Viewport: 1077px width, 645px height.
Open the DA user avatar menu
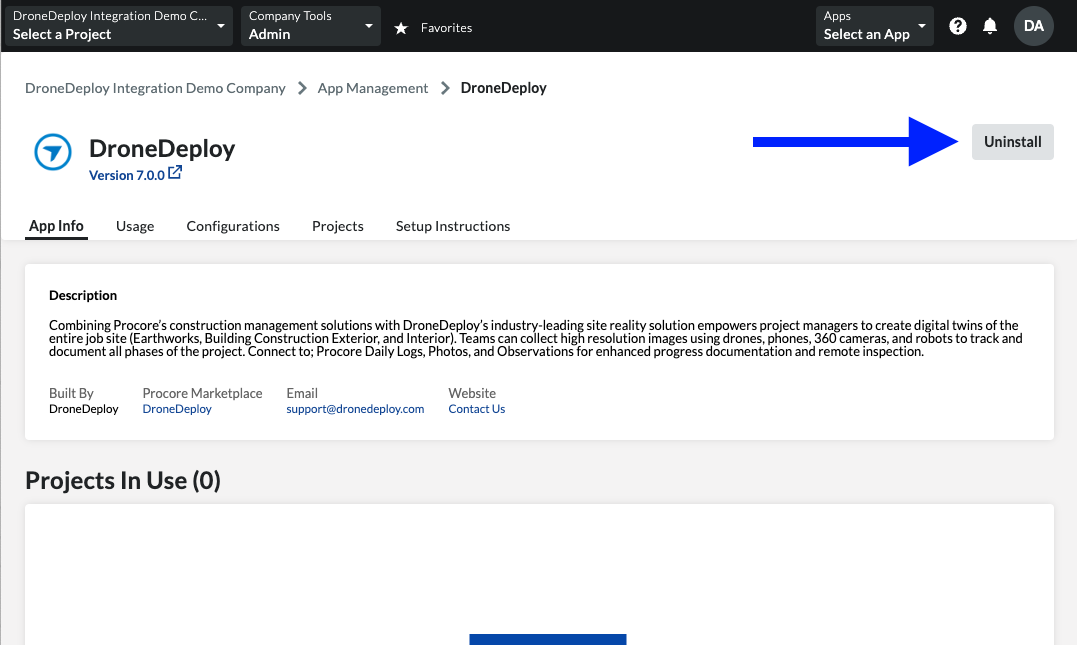[x=1034, y=26]
